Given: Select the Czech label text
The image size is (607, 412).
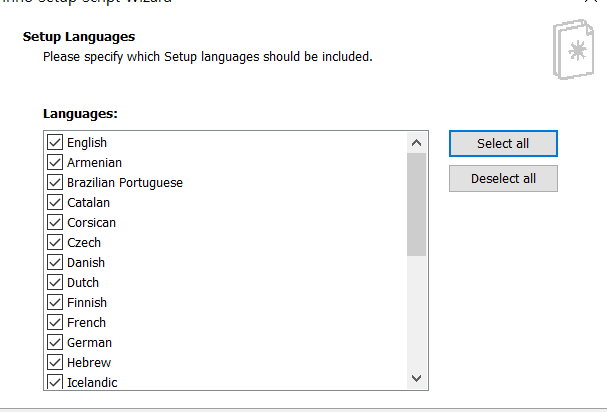Looking at the screenshot, I should [84, 243].
